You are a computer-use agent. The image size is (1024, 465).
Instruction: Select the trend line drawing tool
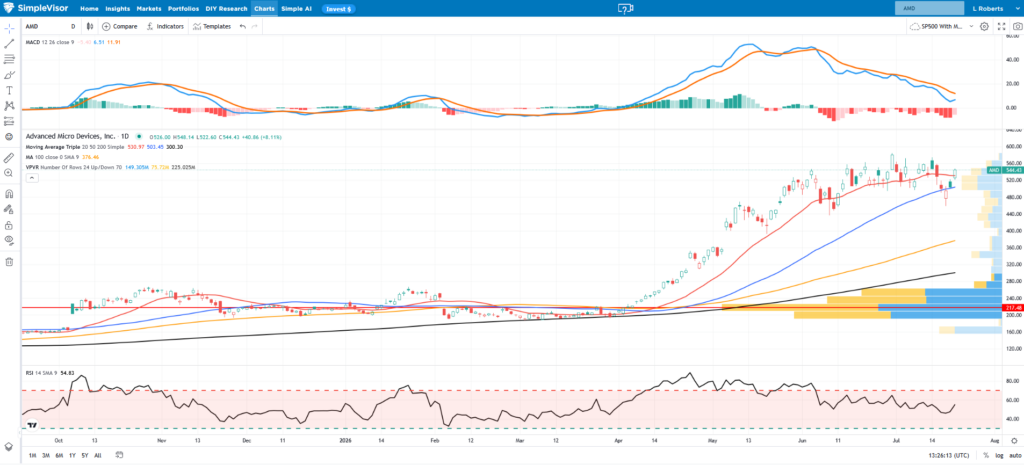tap(9, 44)
